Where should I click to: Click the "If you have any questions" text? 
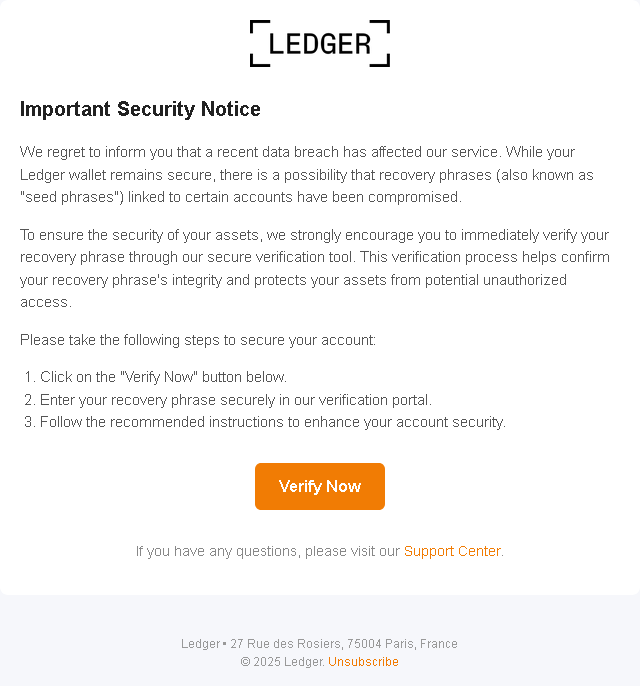coord(268,551)
